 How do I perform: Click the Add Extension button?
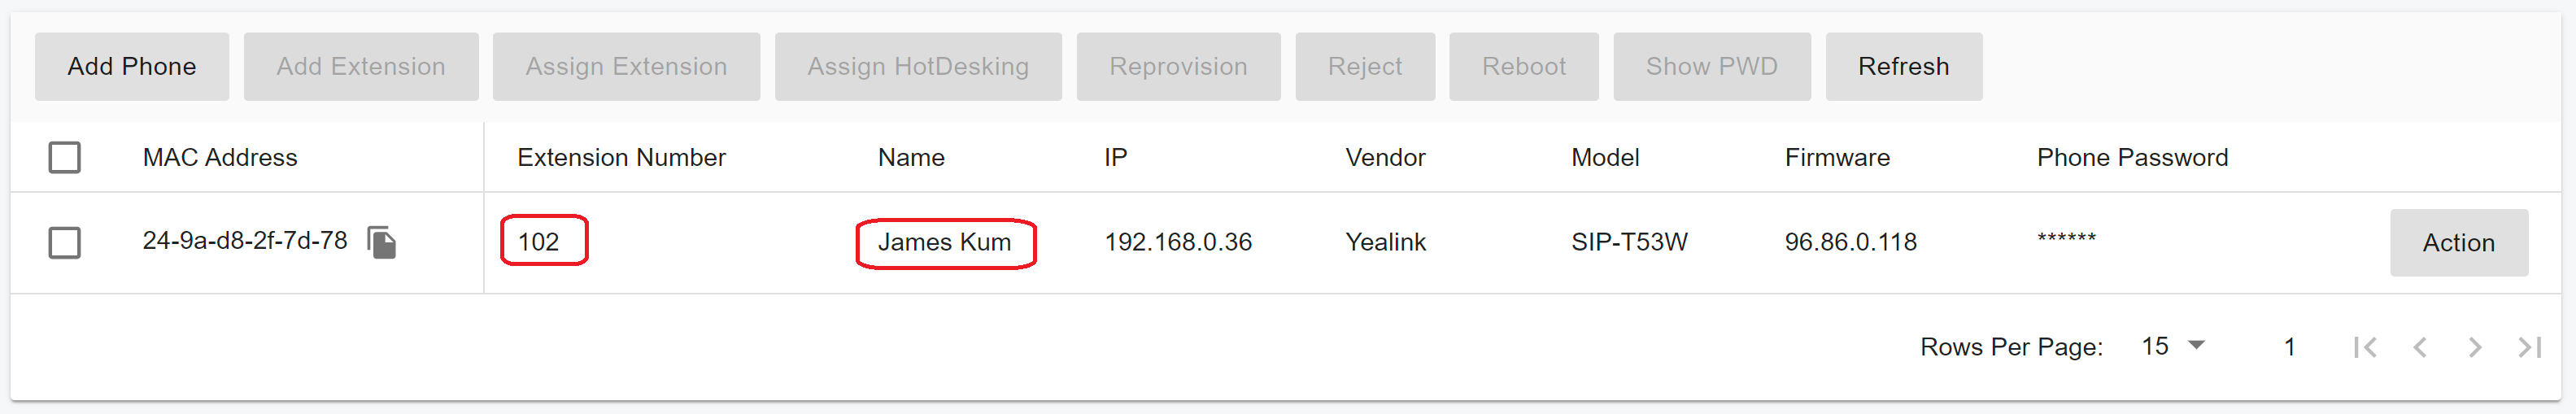[361, 66]
